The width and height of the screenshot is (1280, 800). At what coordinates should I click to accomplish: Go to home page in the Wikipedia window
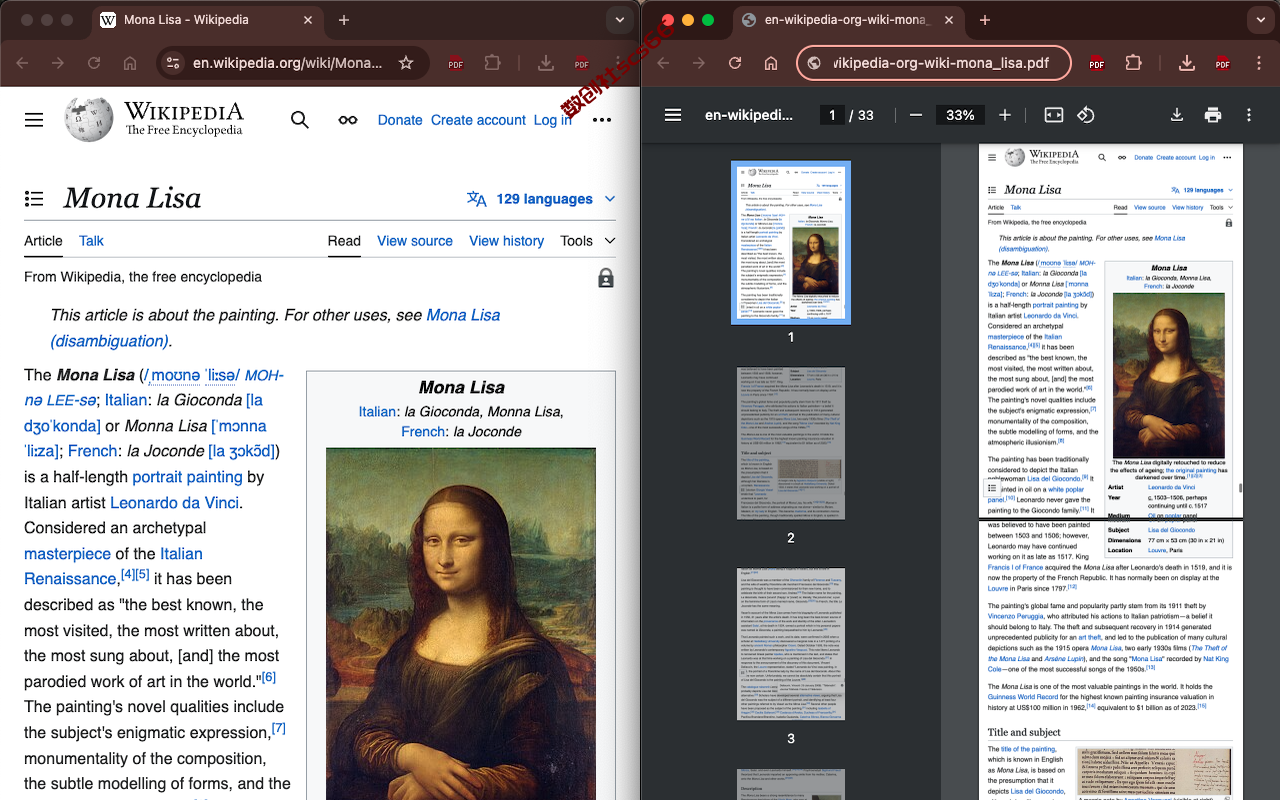130,63
